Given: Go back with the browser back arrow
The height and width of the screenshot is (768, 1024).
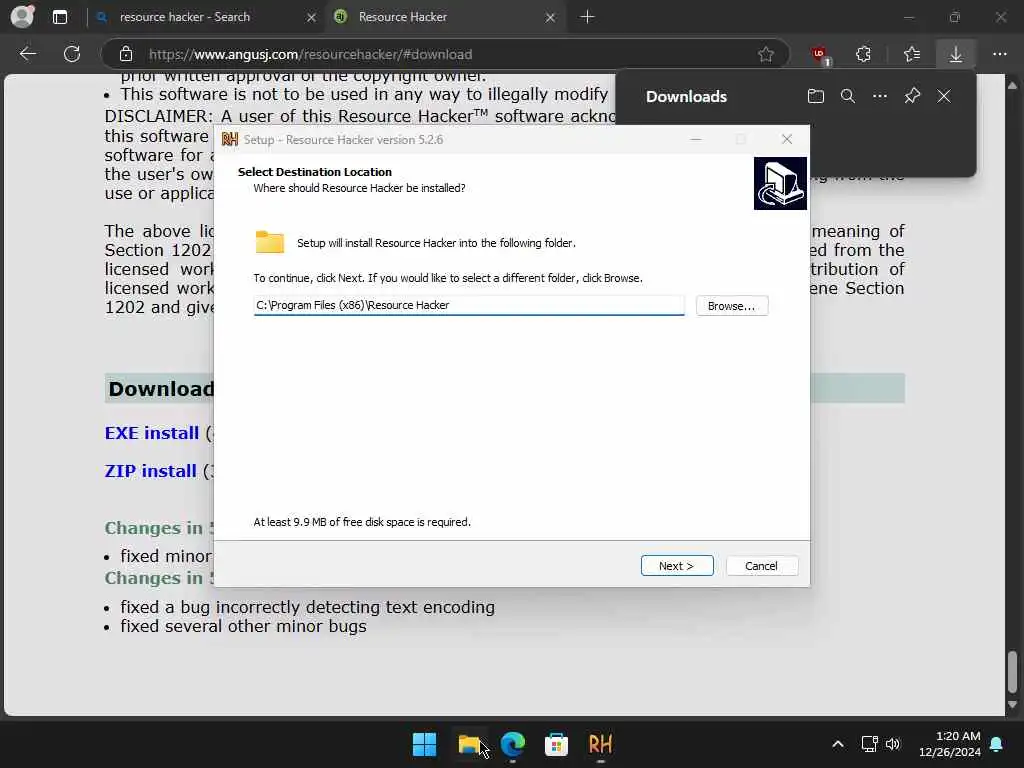Looking at the screenshot, I should point(27,54).
